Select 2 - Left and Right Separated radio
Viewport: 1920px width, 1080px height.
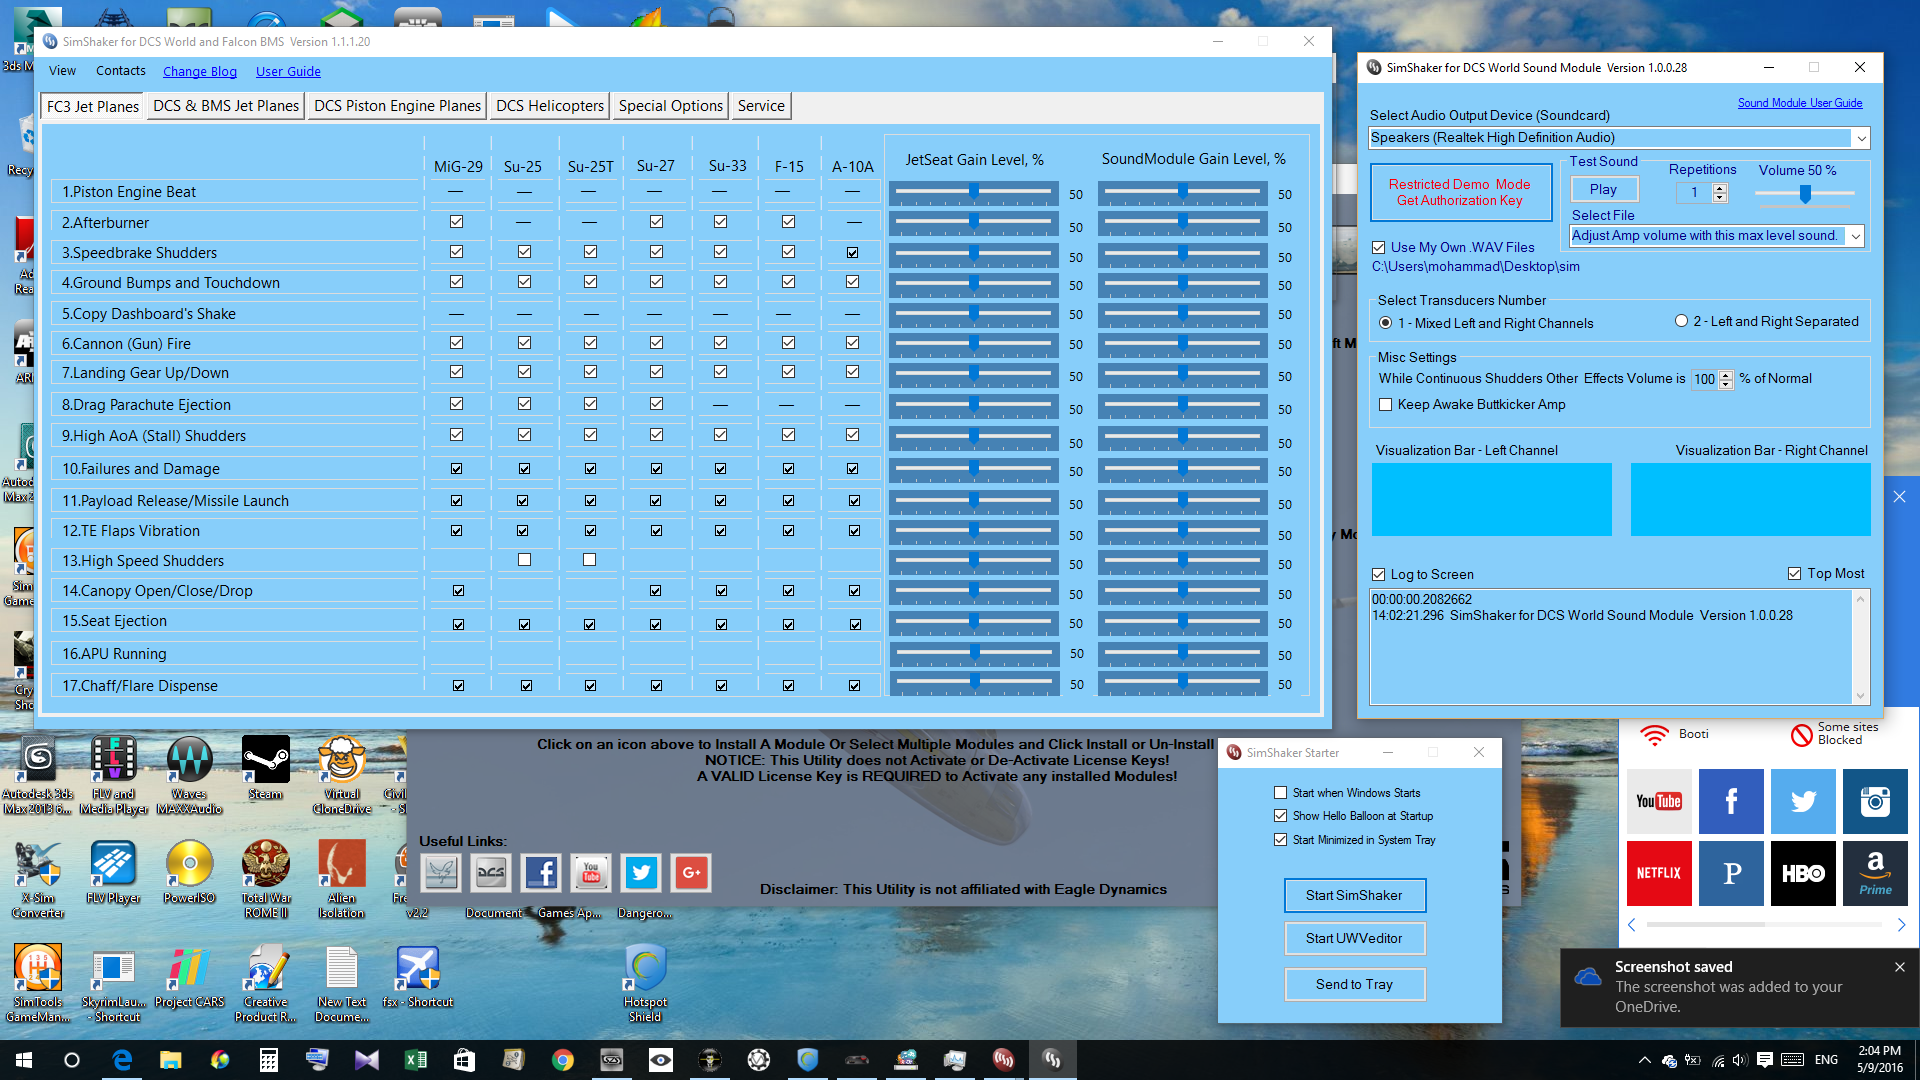(x=1682, y=321)
